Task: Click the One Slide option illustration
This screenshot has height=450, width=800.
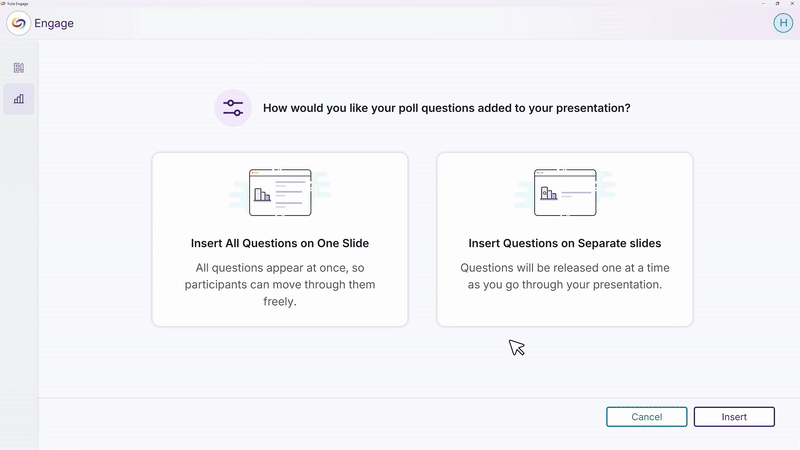Action: [280, 192]
